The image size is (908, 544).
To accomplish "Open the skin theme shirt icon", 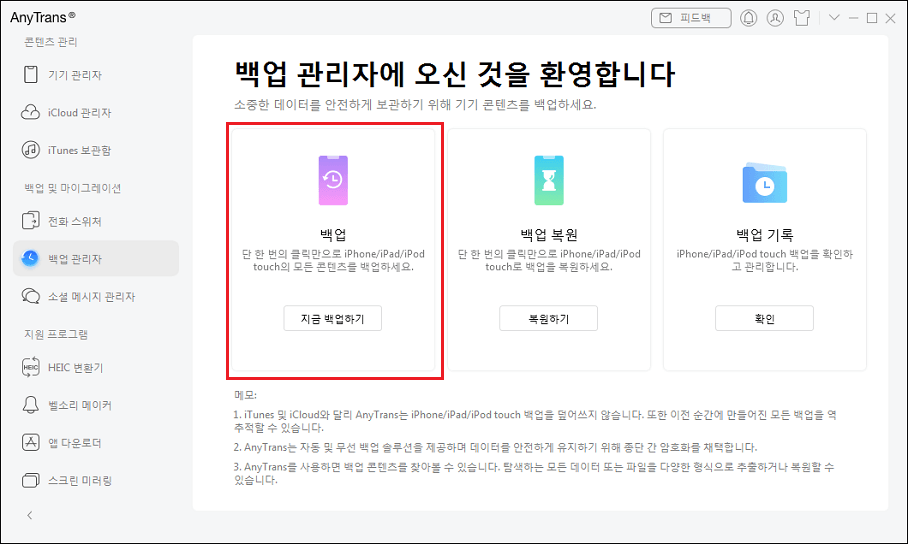I will (x=802, y=18).
